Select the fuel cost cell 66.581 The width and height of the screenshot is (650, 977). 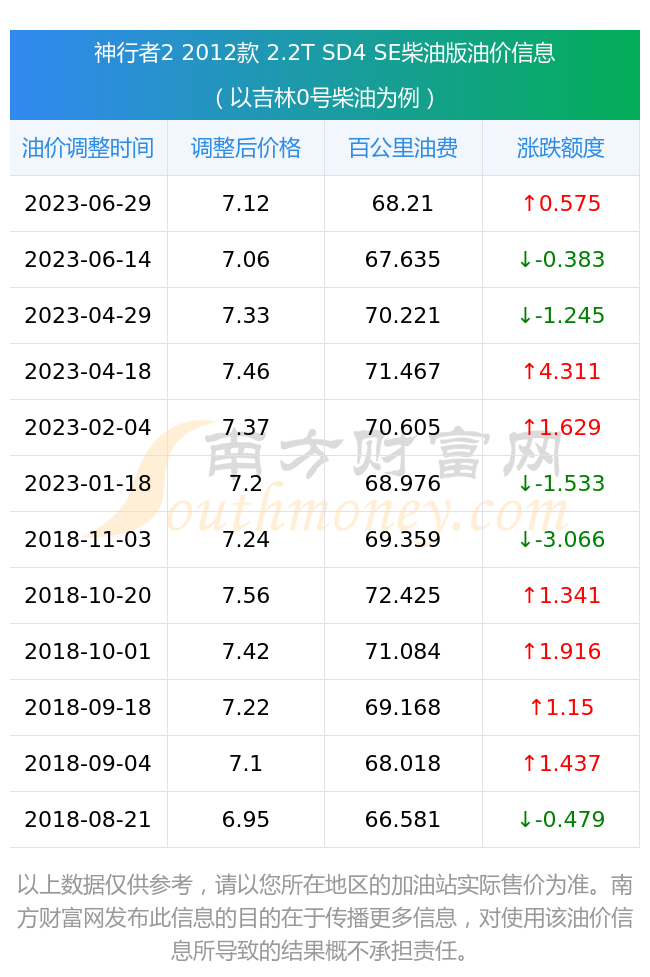[x=403, y=820]
